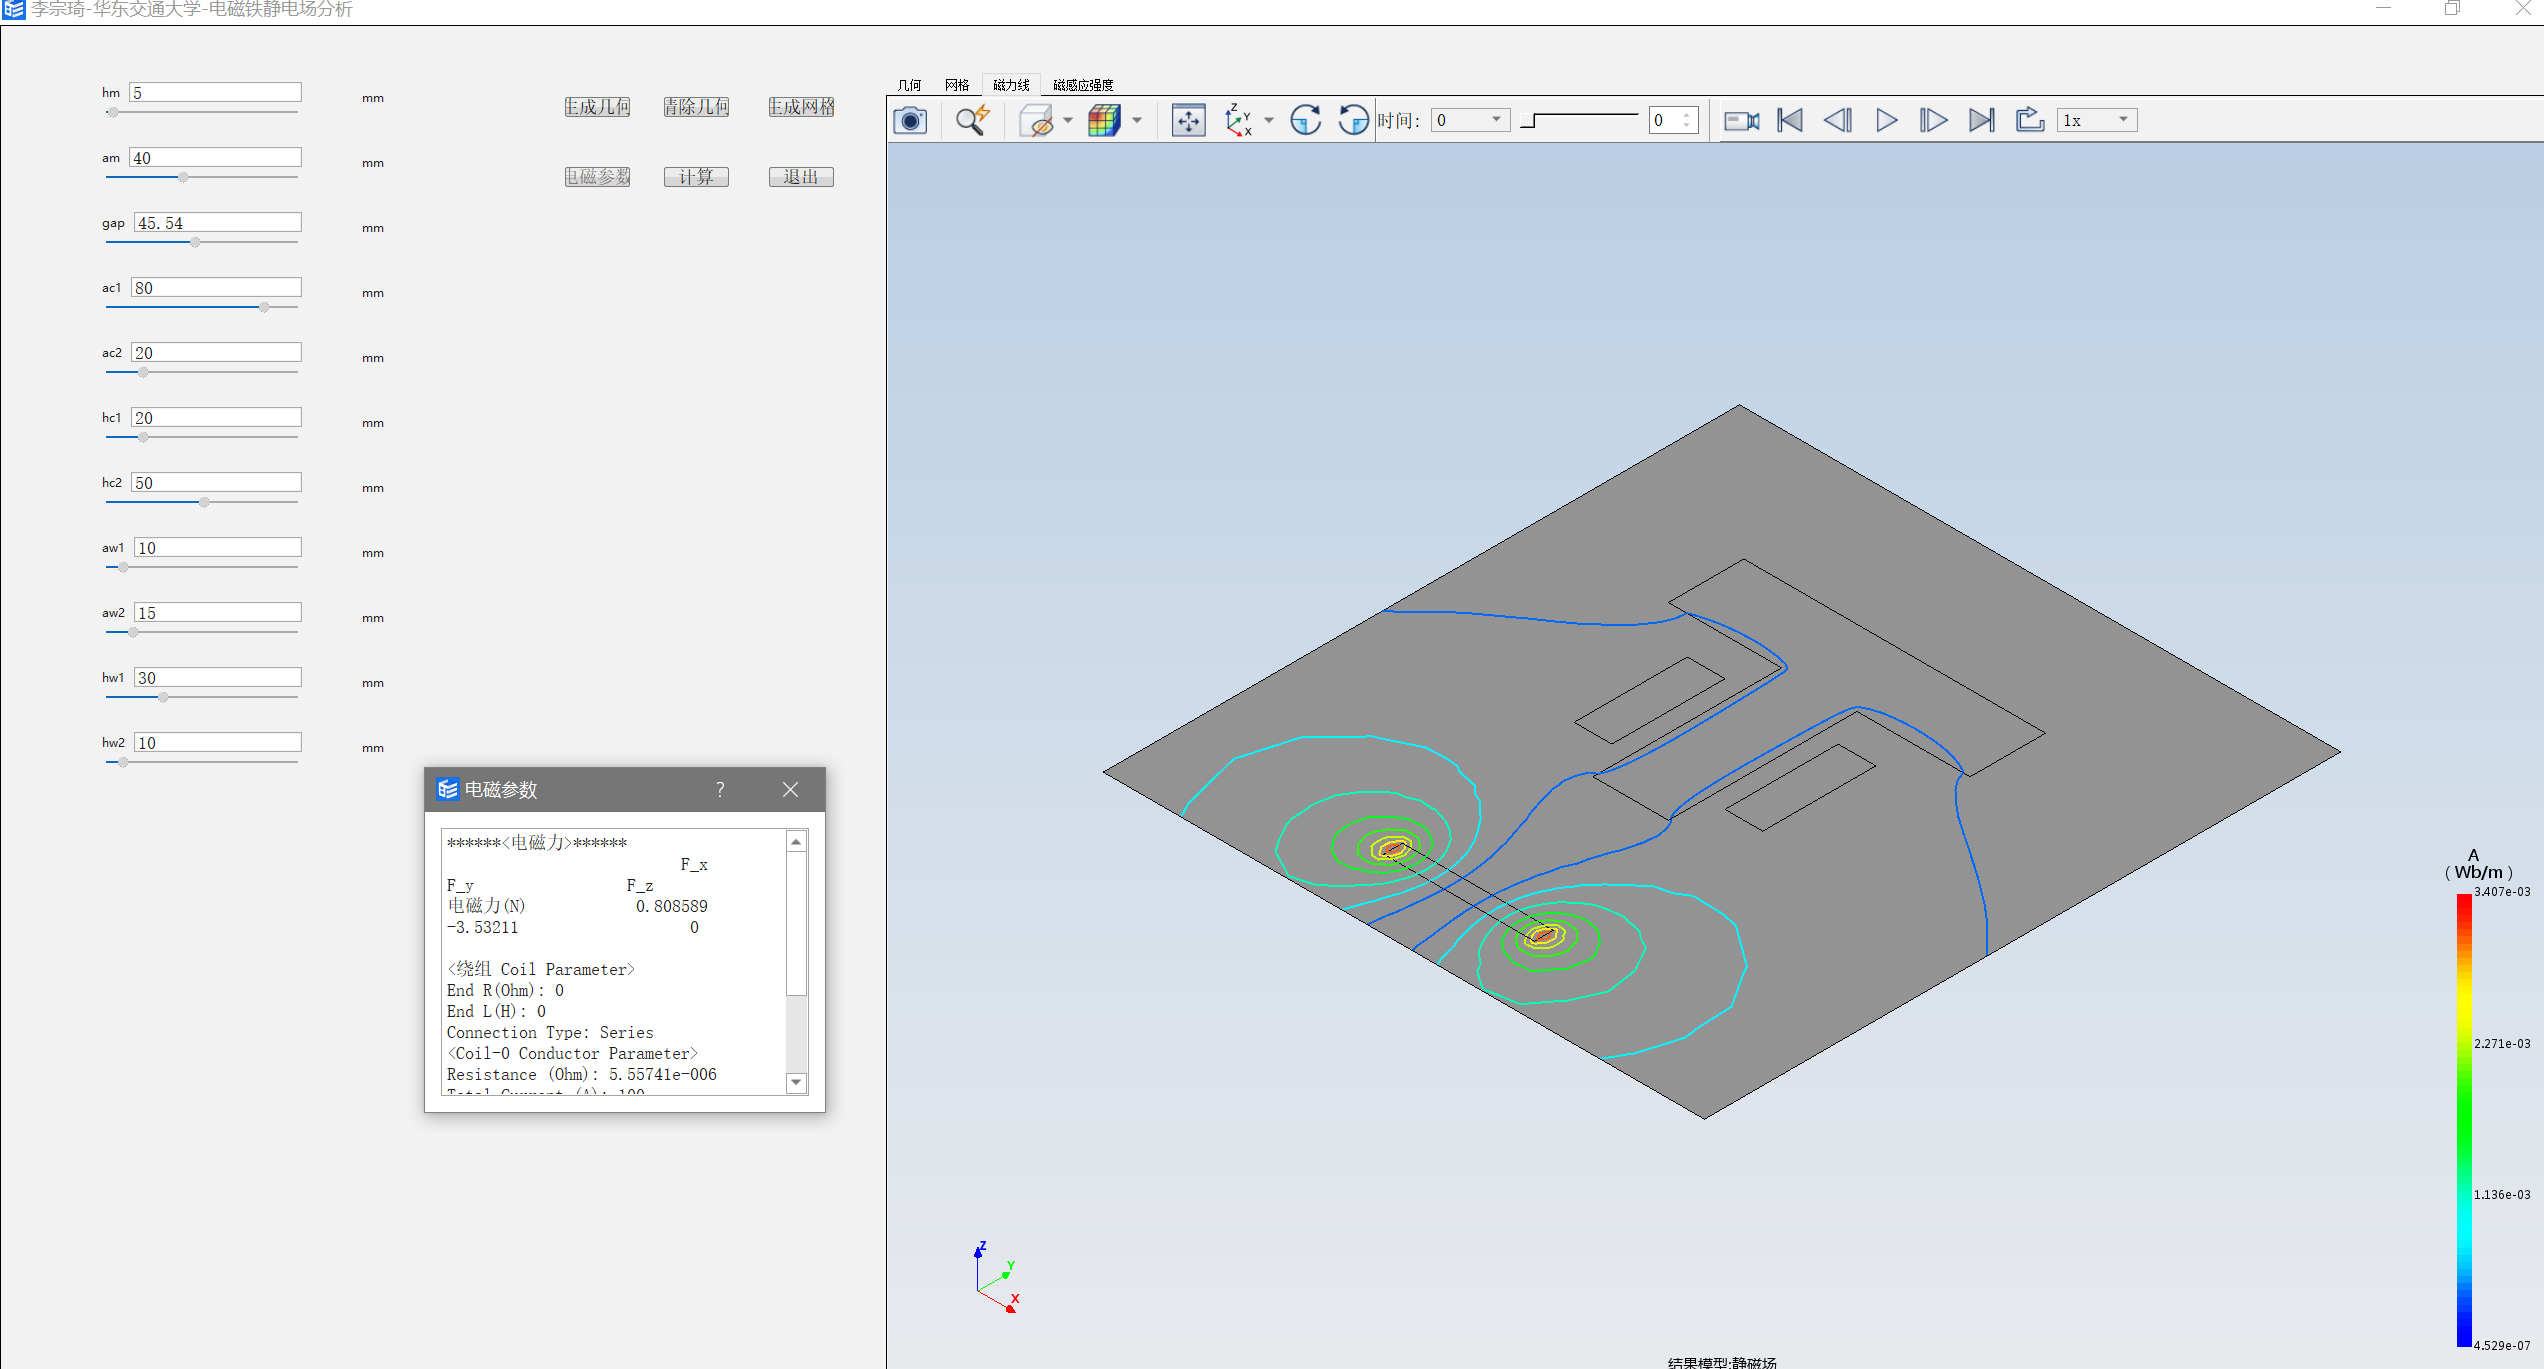This screenshot has width=2544, height=1369.
Task: Rotate view clockwise icon
Action: [x=1305, y=121]
